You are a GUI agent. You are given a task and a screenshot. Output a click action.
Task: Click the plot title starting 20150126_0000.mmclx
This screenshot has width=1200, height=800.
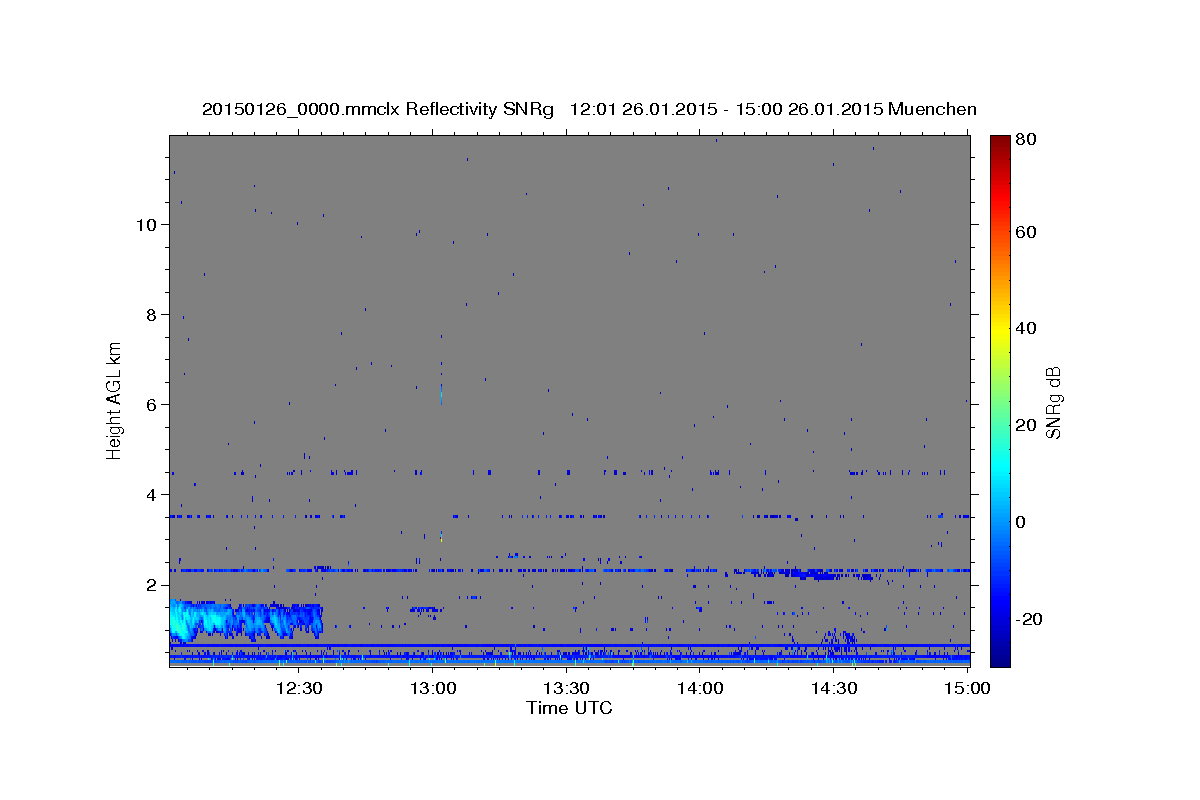pyautogui.click(x=589, y=109)
